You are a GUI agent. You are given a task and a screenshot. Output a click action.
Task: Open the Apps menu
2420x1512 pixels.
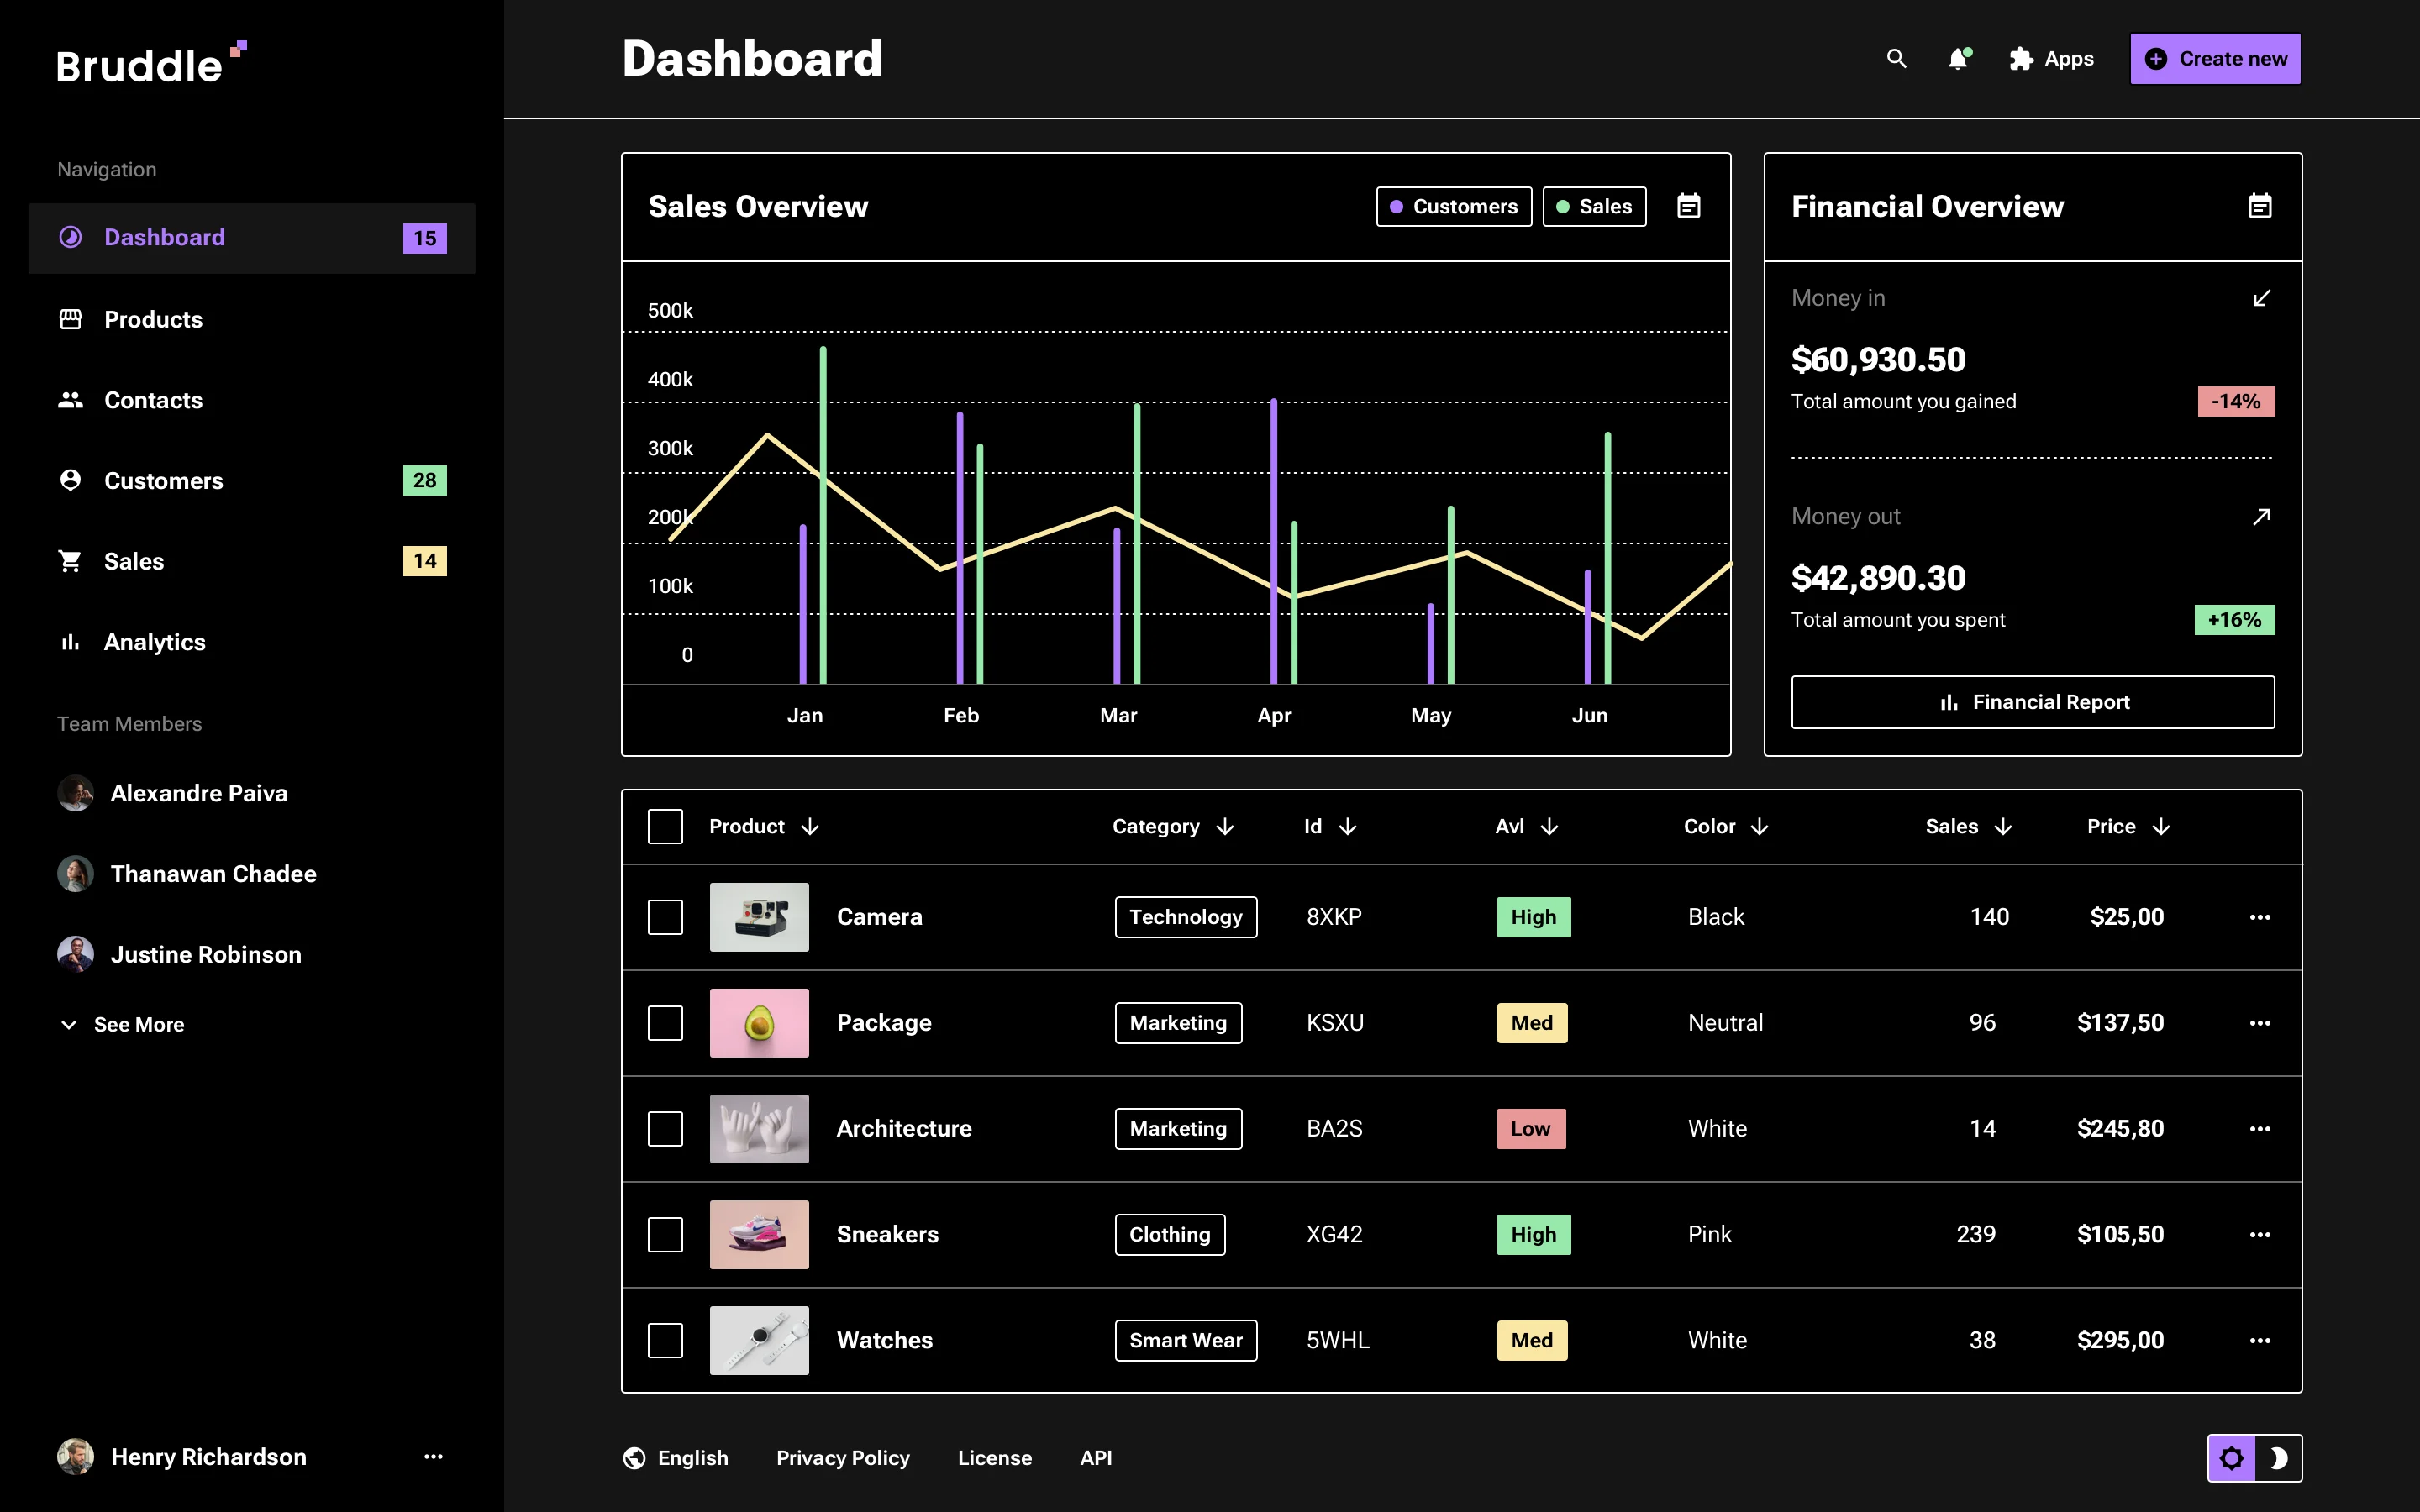[2051, 59]
